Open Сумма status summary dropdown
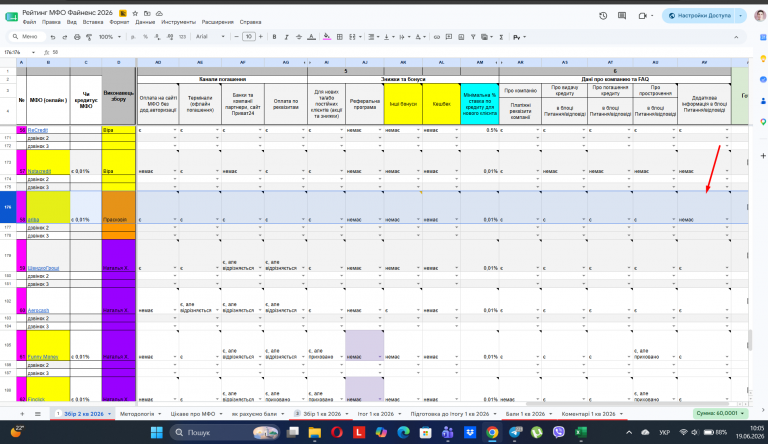The height and width of the screenshot is (444, 768). click(x=720, y=414)
